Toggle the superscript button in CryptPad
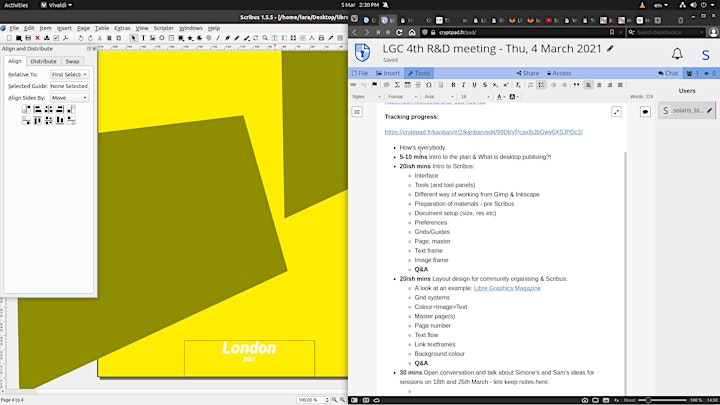The width and height of the screenshot is (720, 405). pos(506,85)
